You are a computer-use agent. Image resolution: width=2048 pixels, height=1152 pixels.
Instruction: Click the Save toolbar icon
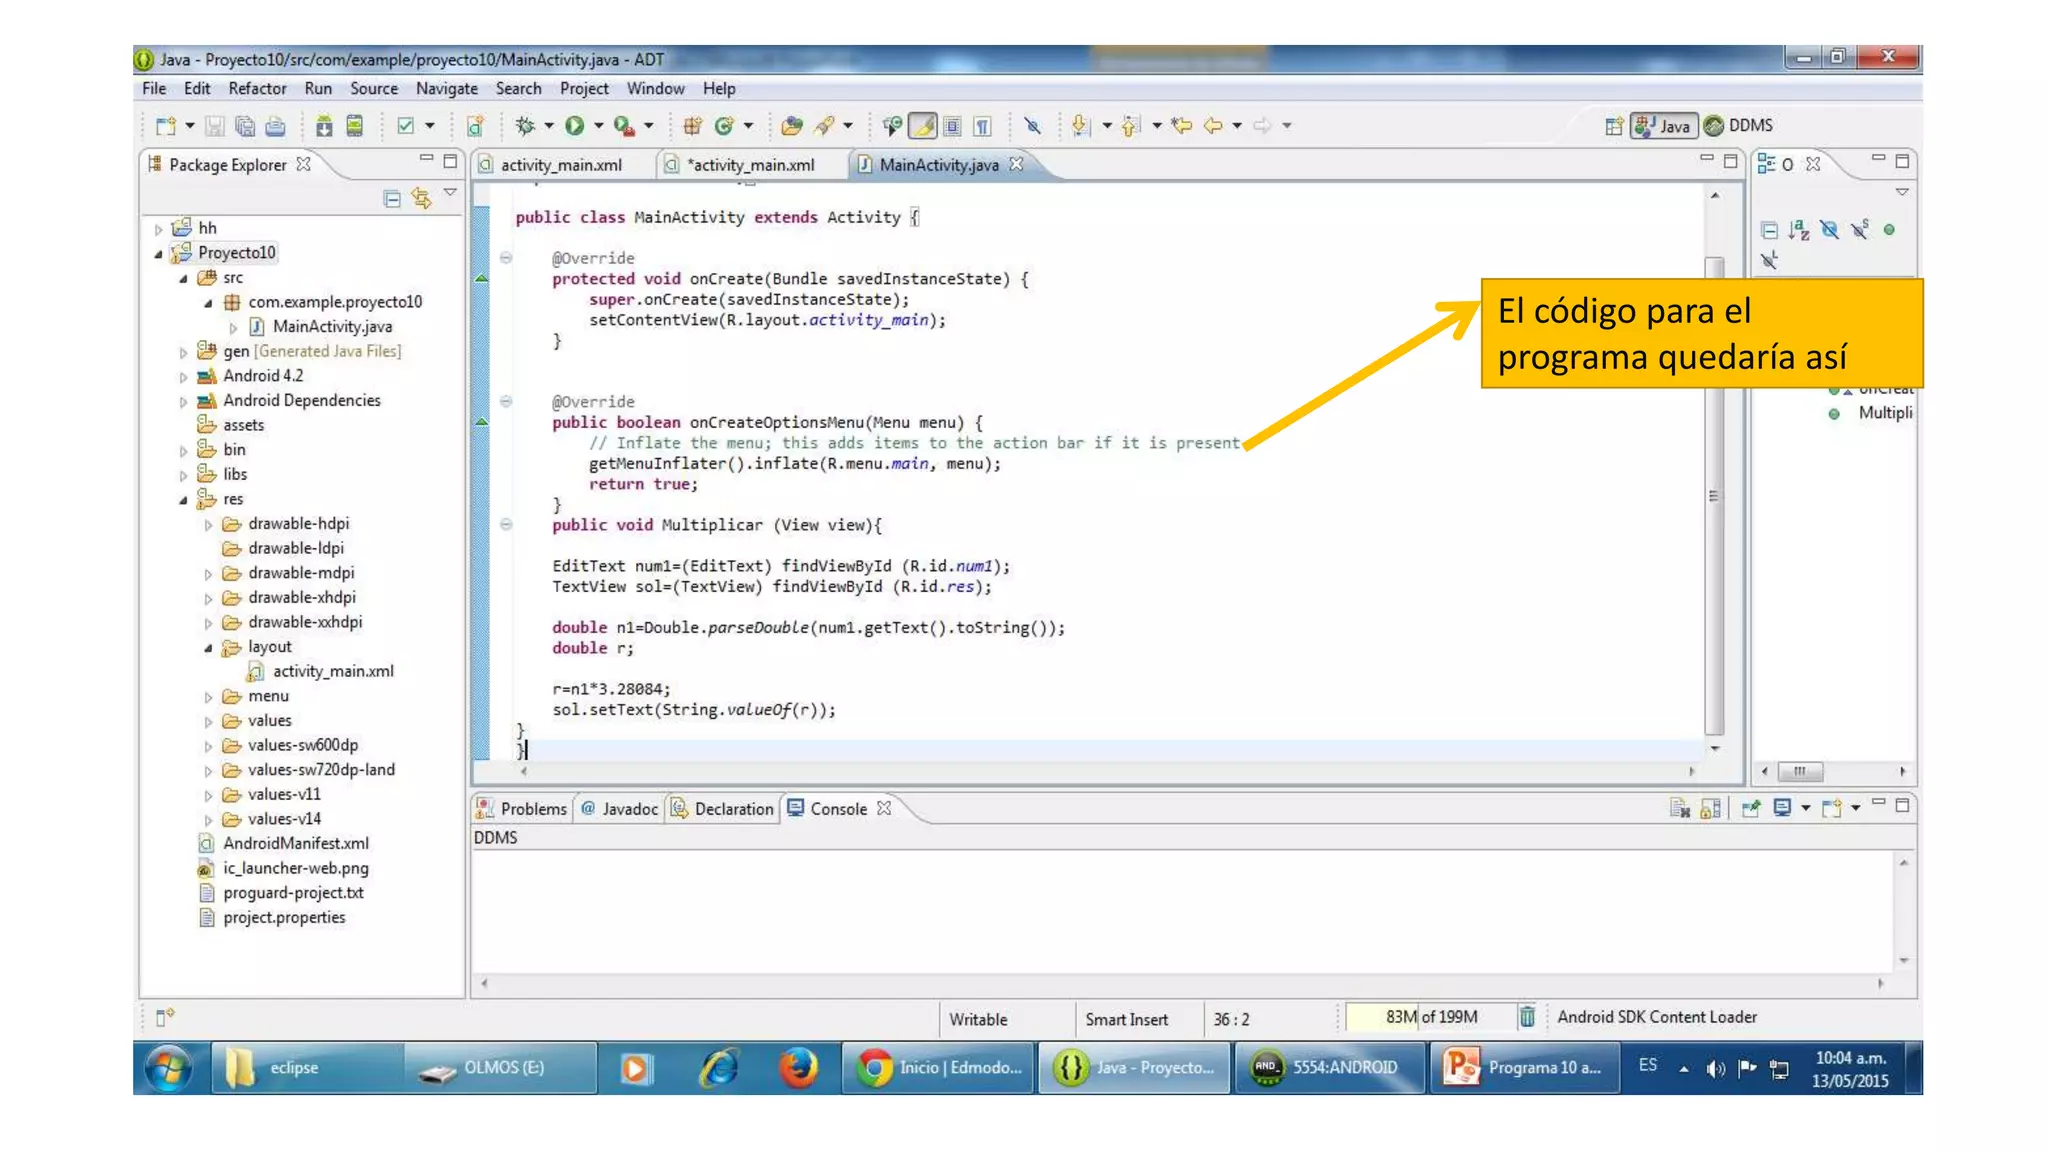tap(215, 125)
